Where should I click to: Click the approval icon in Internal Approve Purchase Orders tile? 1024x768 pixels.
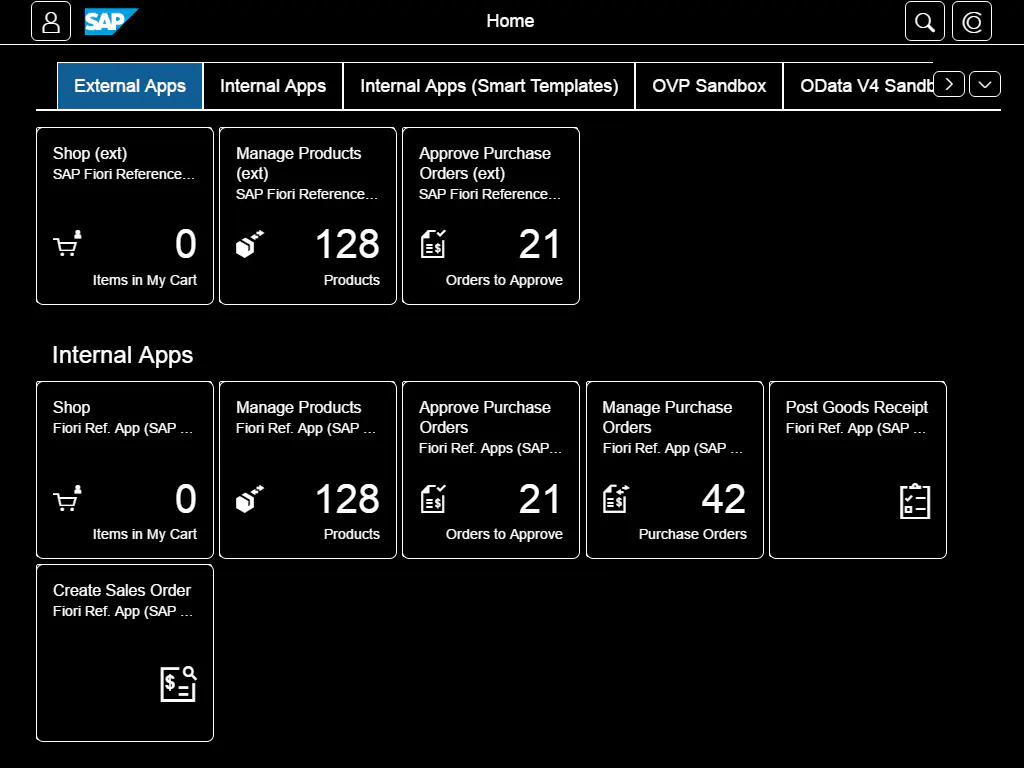click(433, 498)
